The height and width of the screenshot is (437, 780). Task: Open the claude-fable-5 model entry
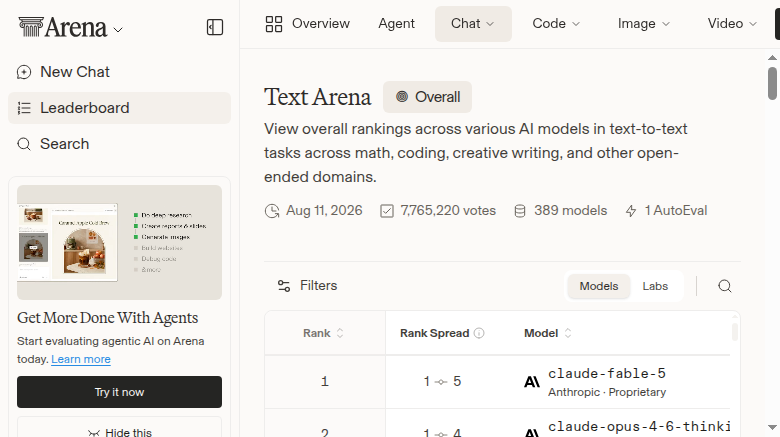(x=607, y=373)
